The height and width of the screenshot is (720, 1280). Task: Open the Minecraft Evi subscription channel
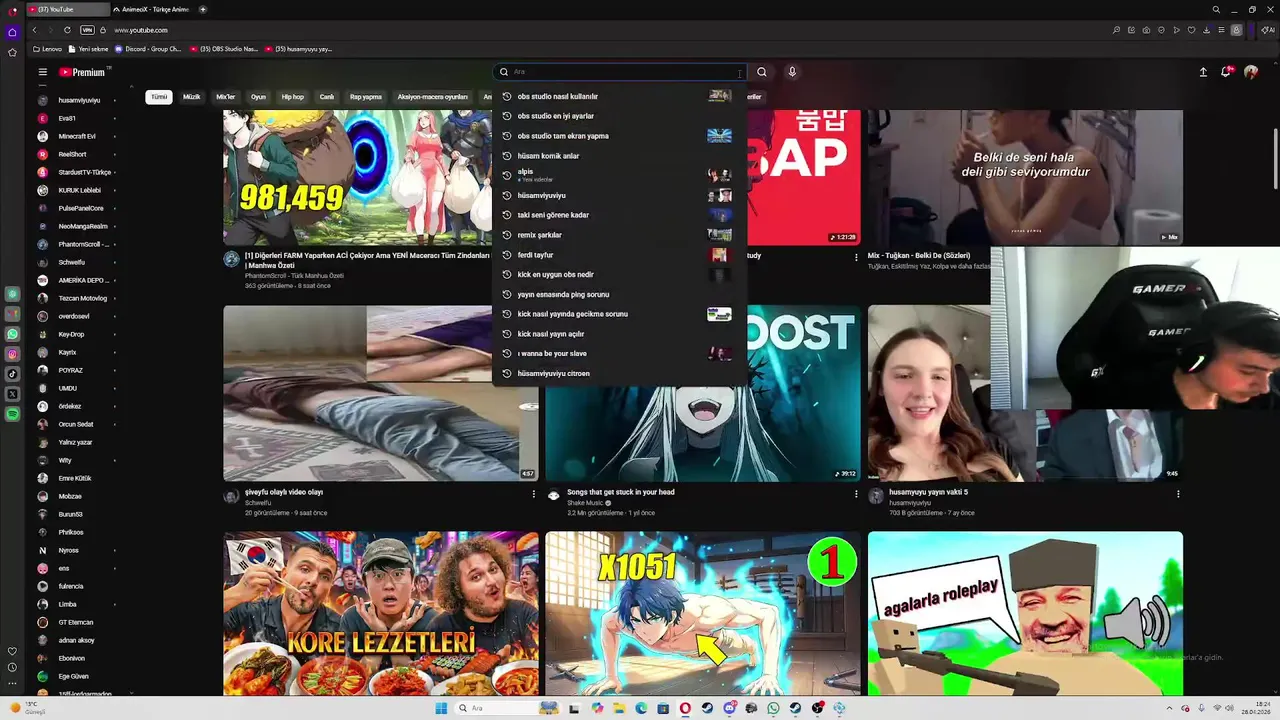click(x=77, y=136)
